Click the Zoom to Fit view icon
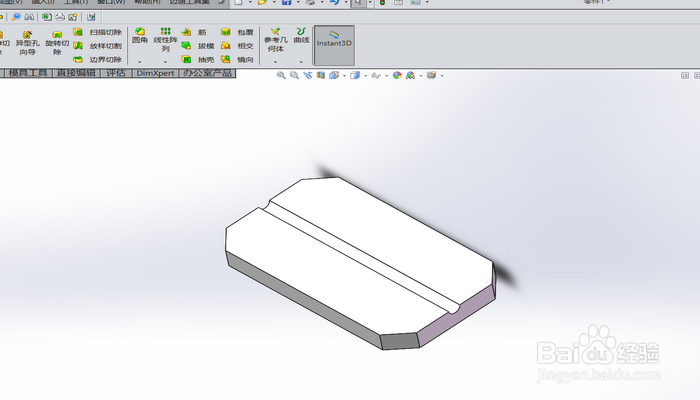The height and width of the screenshot is (400, 700). coord(281,75)
